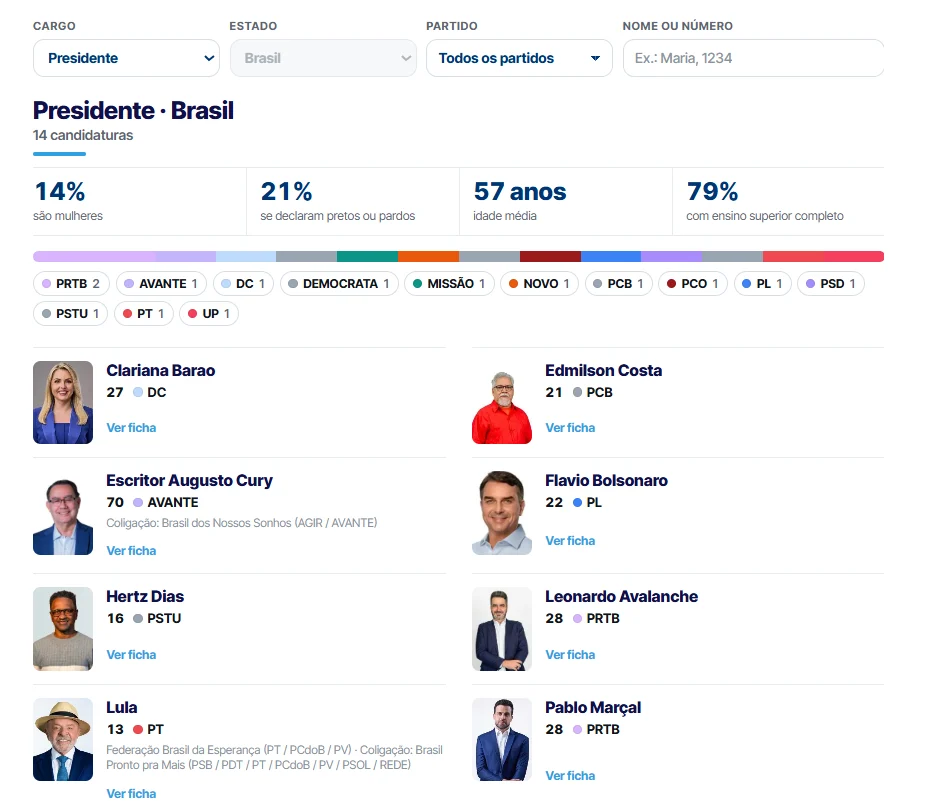Open Ver ficha for Pablo Marçal
The height and width of the screenshot is (807, 925).
point(570,776)
